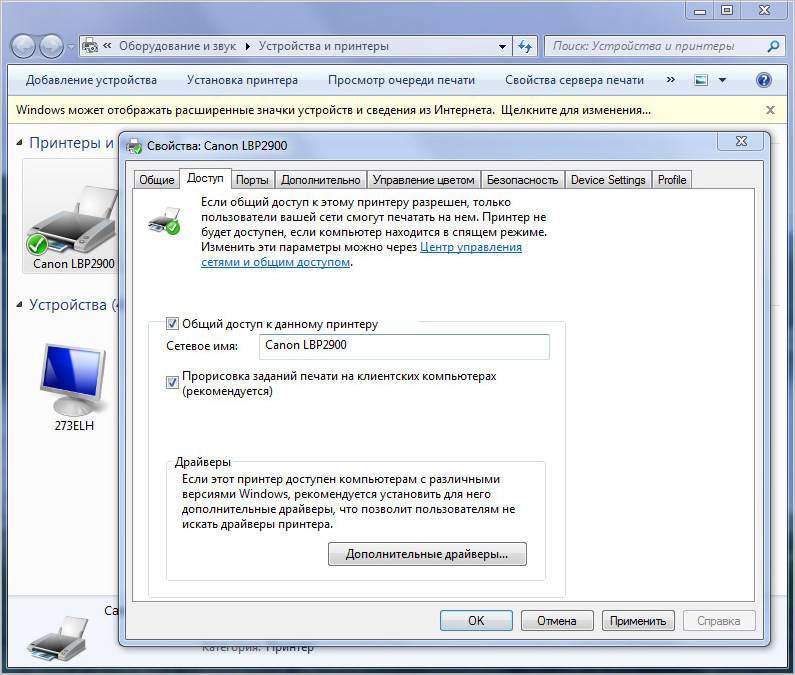Click Применить button

point(638,621)
